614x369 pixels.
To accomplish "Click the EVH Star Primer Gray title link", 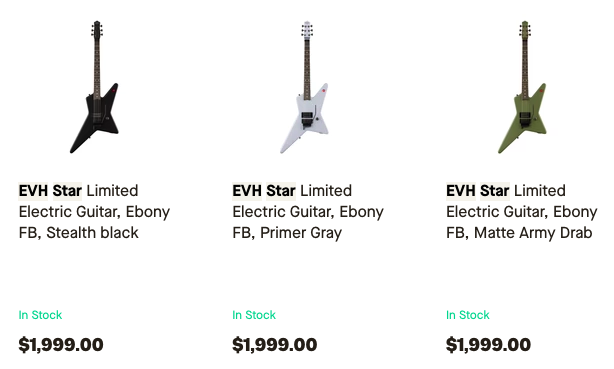I will pos(308,212).
